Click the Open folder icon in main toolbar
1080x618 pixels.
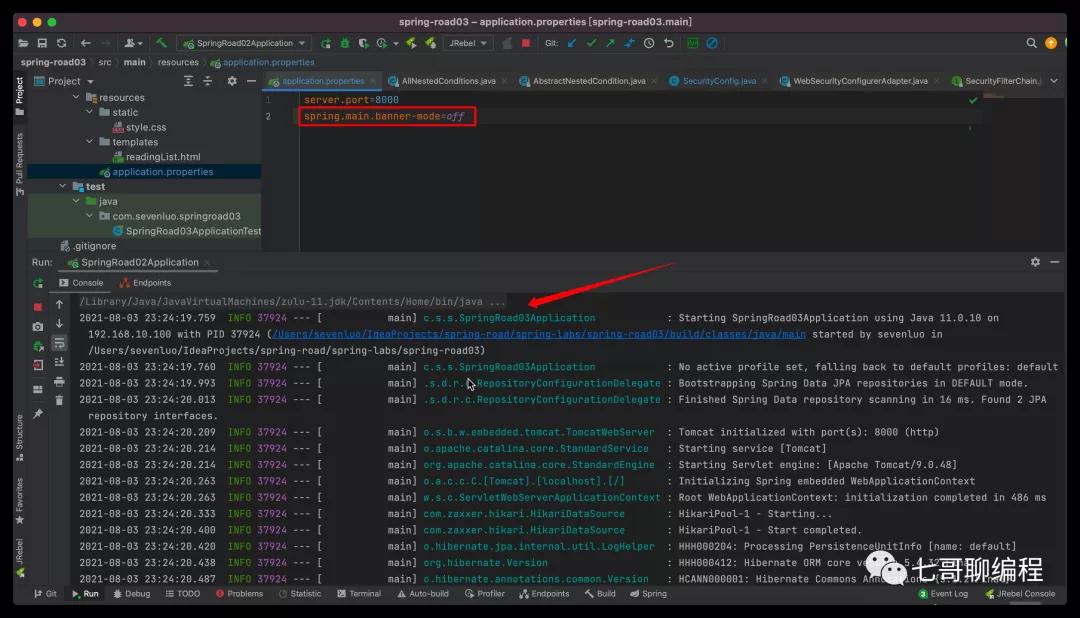[x=23, y=43]
